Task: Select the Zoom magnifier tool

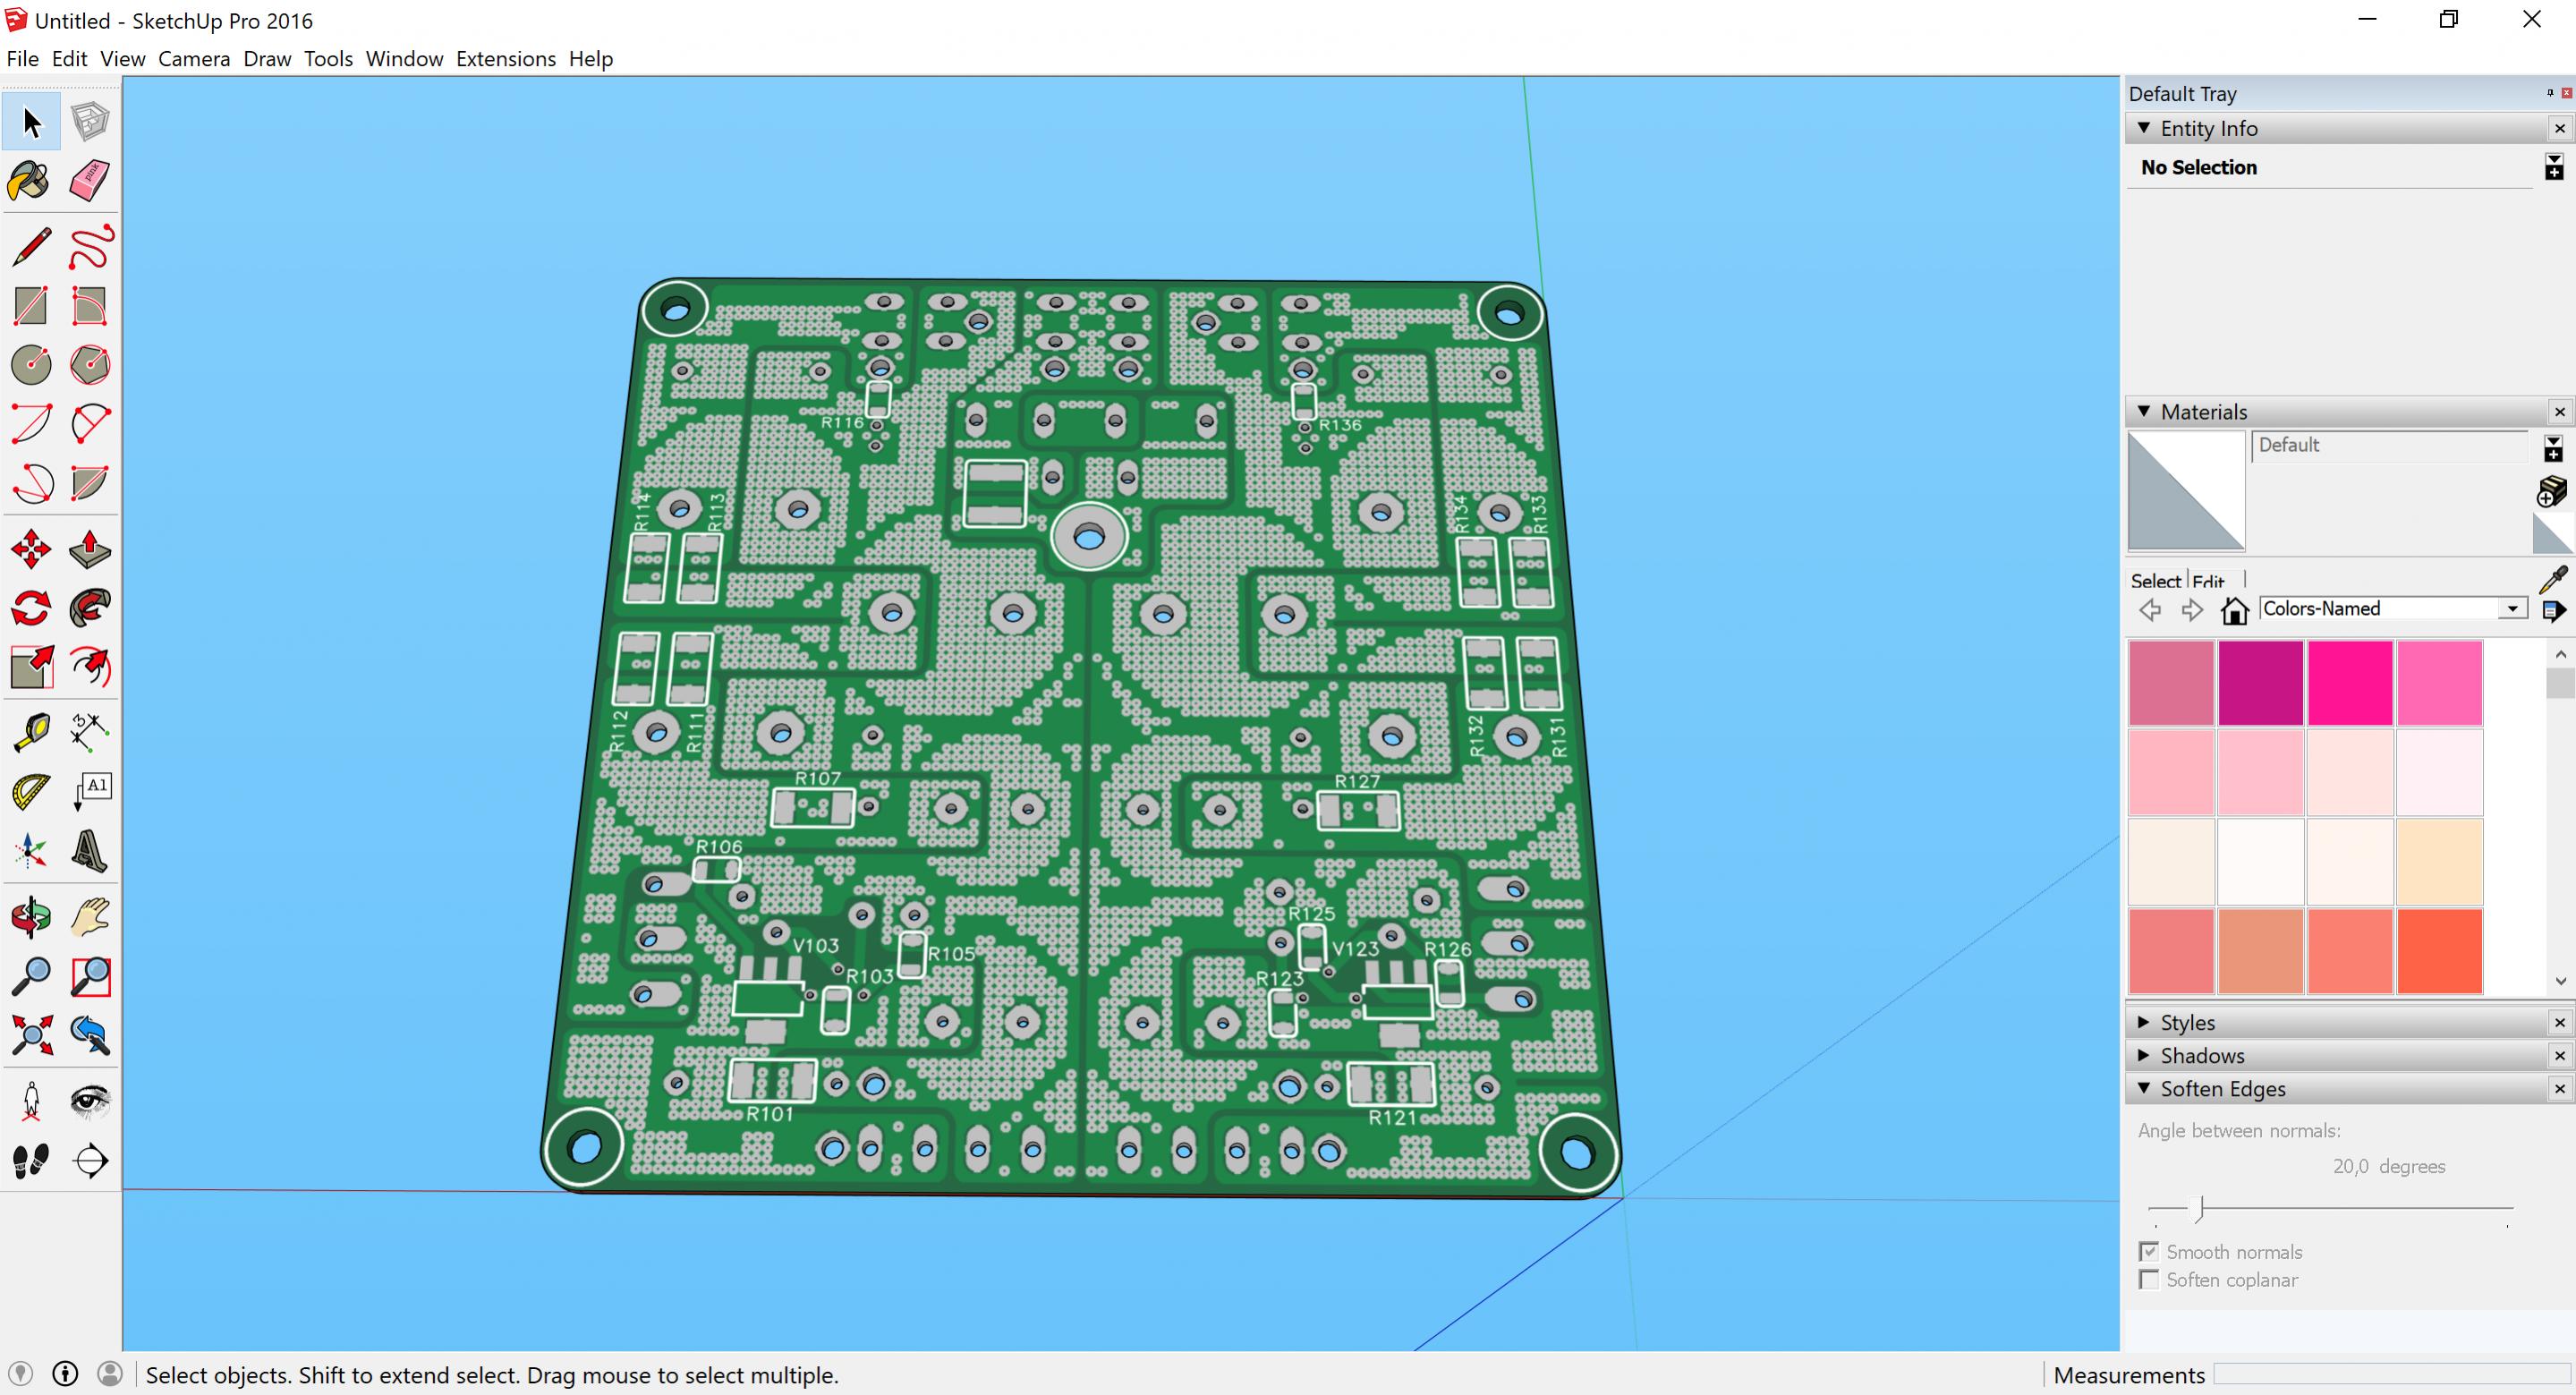Action: coord(31,976)
